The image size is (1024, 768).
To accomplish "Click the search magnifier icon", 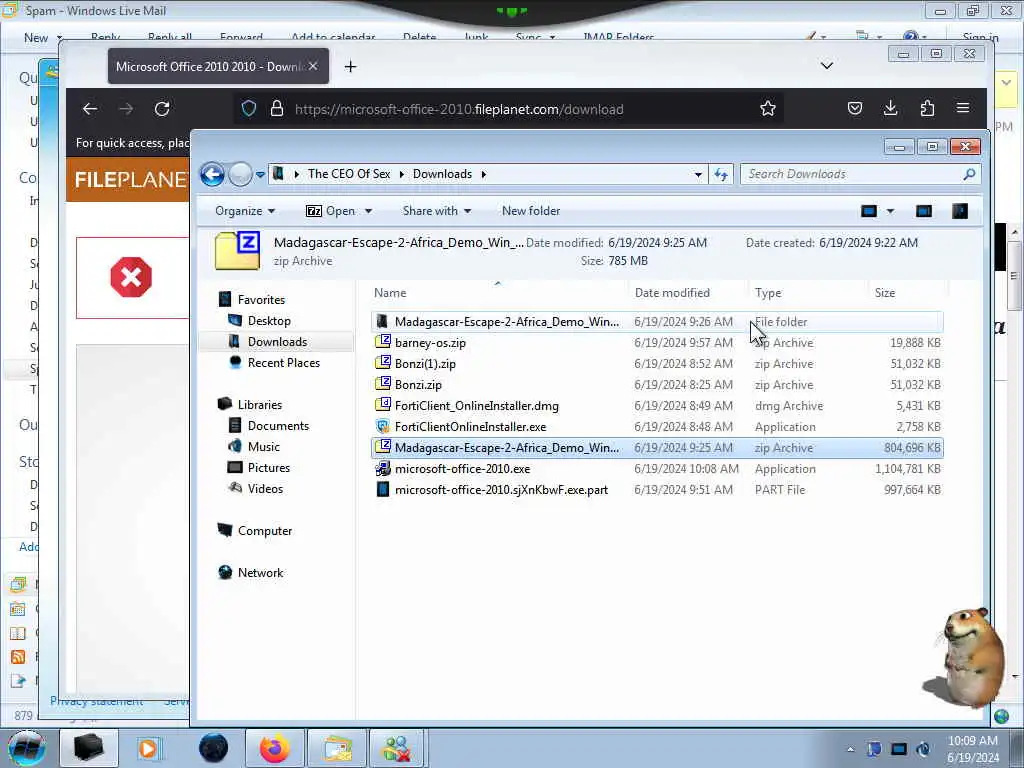I will coord(969,174).
